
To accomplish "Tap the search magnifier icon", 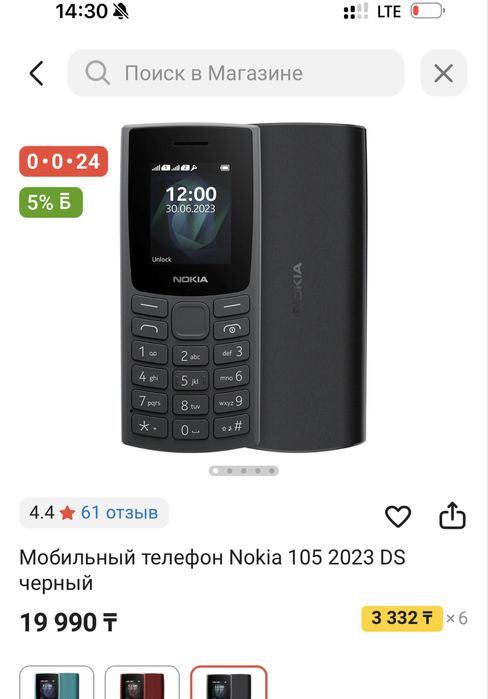I will click(98, 73).
